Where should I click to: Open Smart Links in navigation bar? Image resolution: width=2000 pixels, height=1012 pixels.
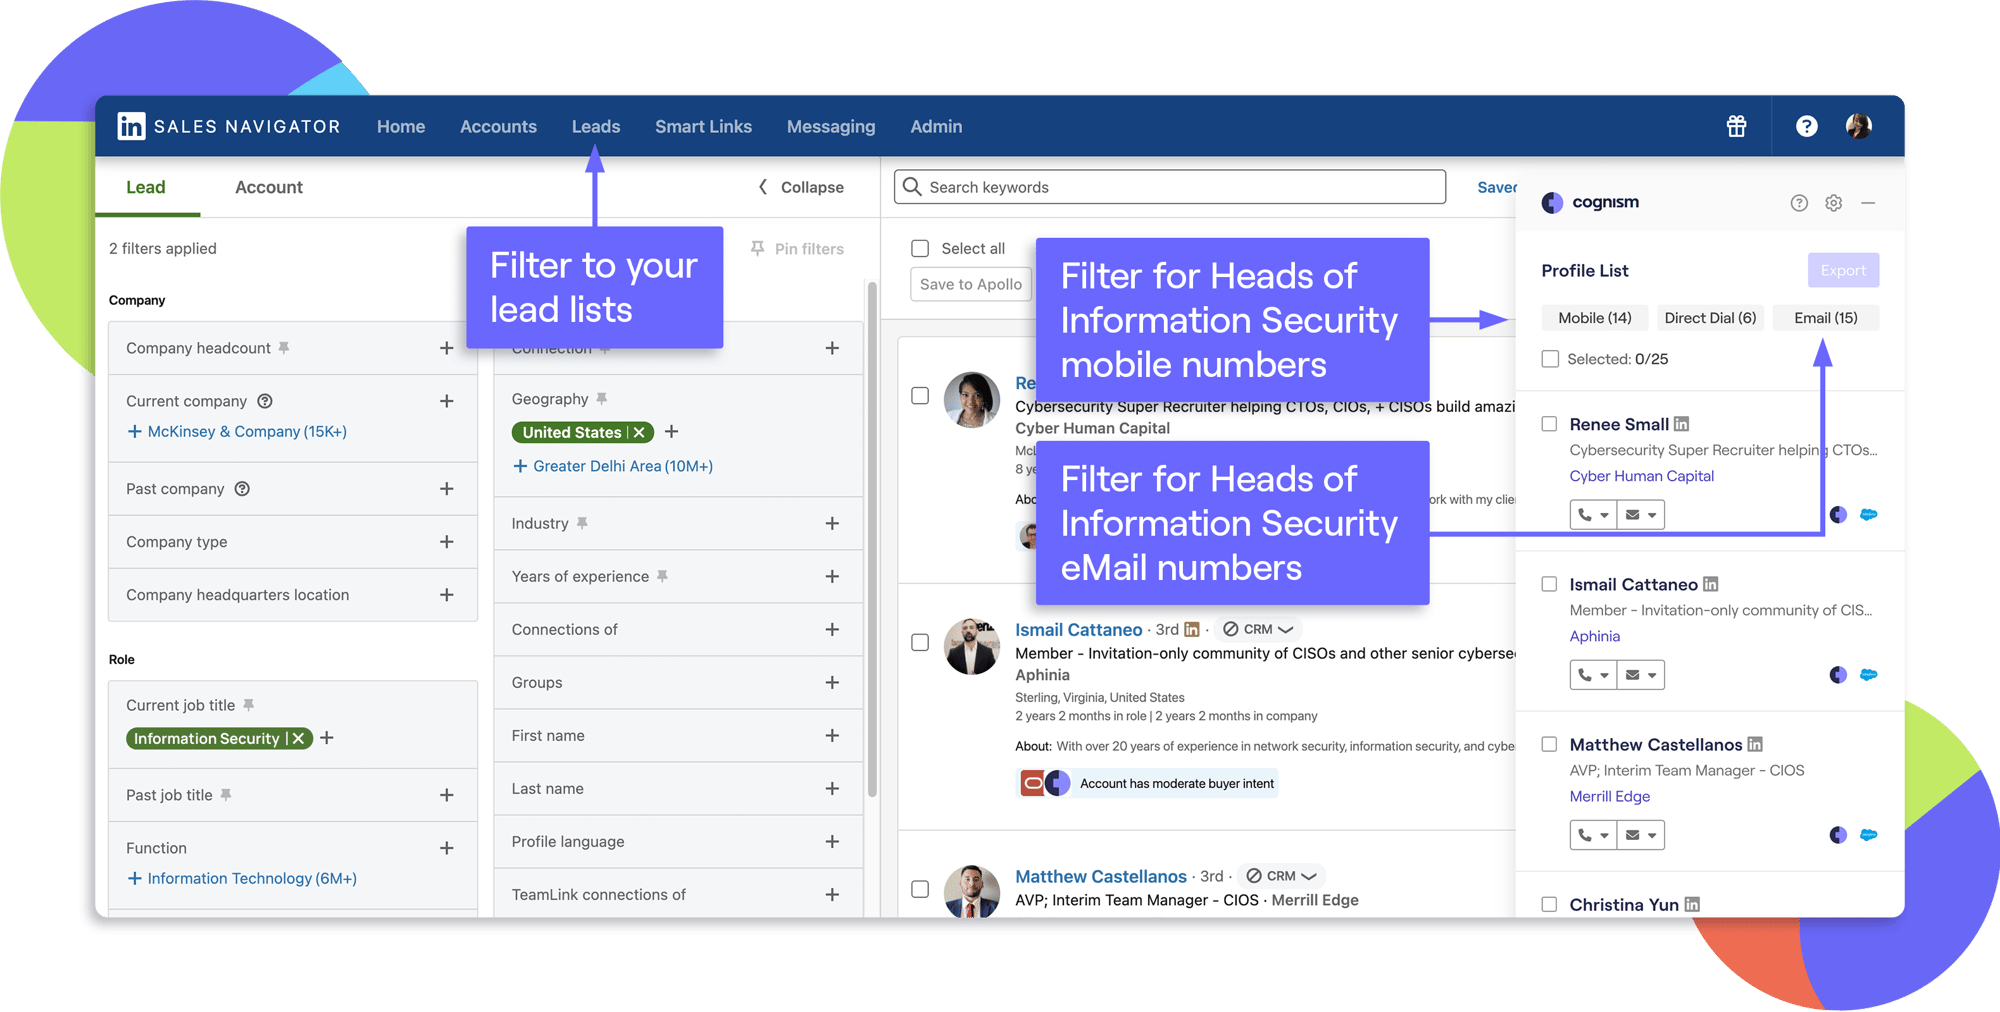[703, 126]
